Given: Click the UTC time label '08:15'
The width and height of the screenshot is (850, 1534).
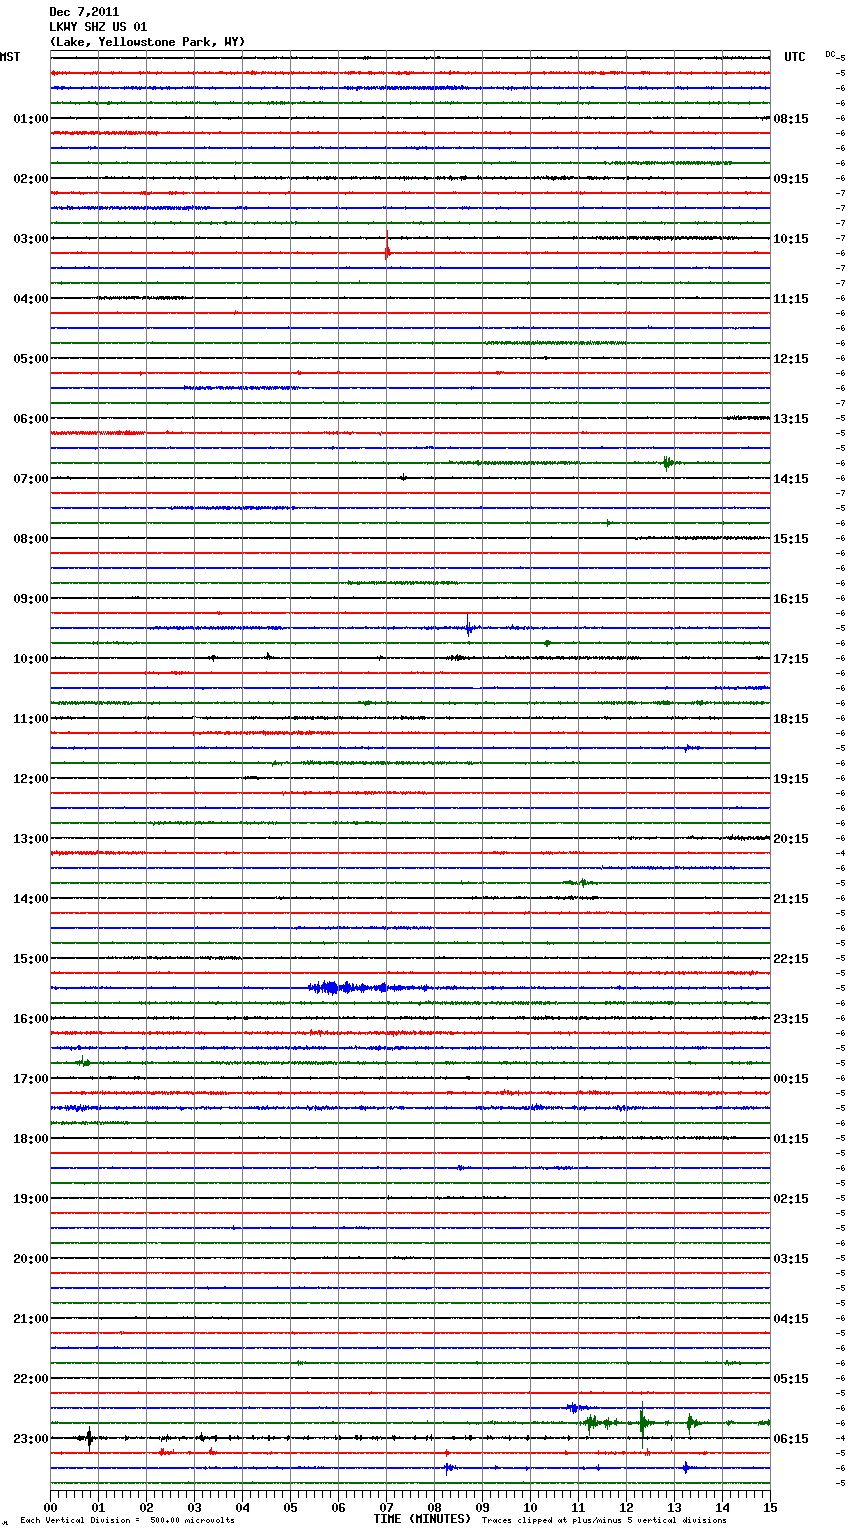Looking at the screenshot, I should click(x=791, y=119).
